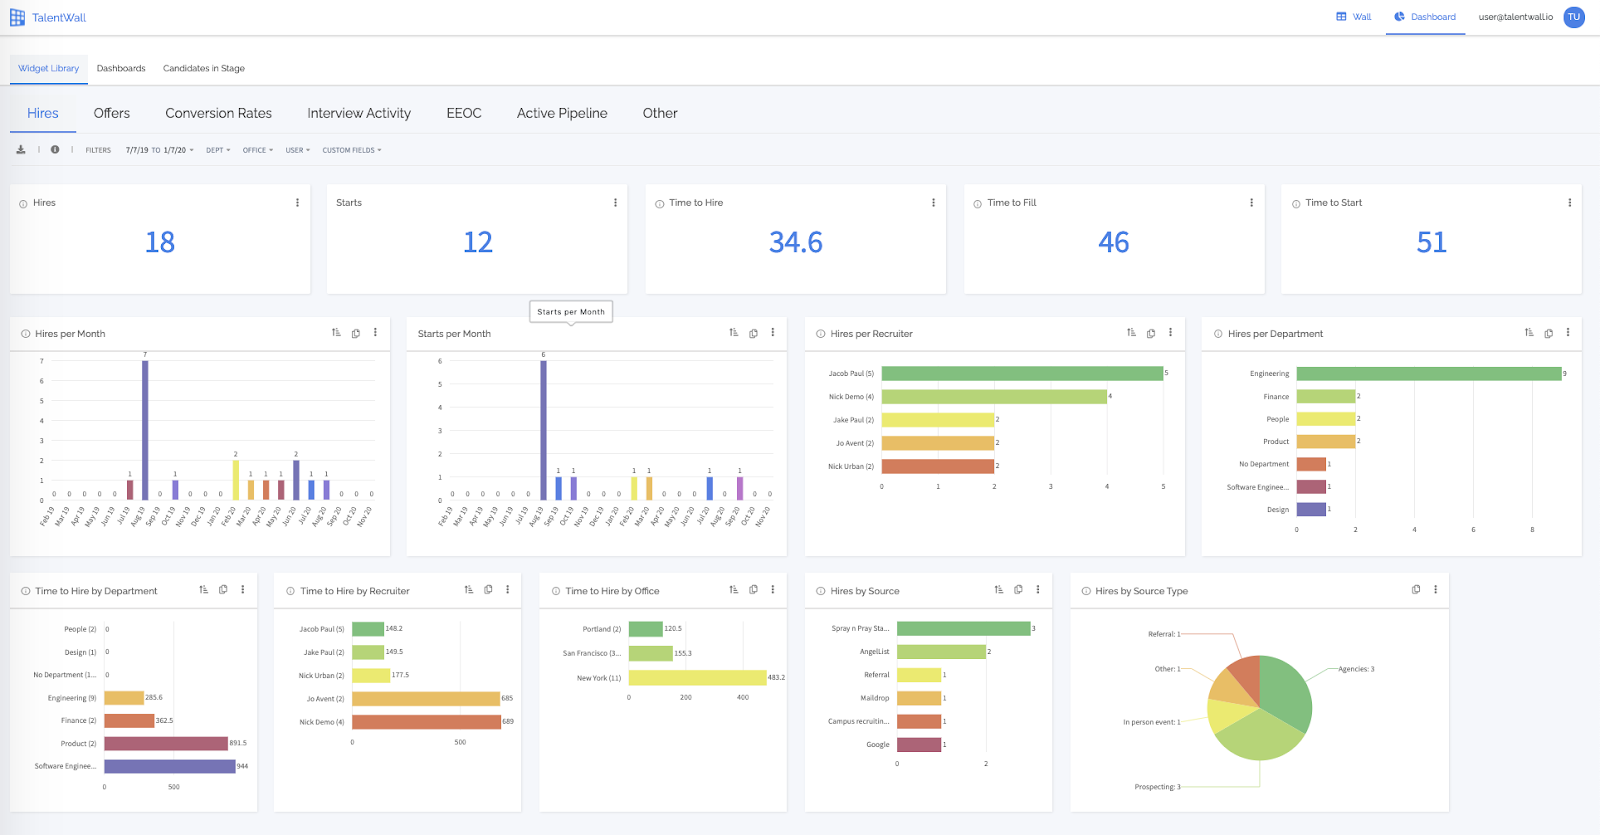Click the sort icon on Starts per Month
1600x835 pixels.
(x=734, y=333)
